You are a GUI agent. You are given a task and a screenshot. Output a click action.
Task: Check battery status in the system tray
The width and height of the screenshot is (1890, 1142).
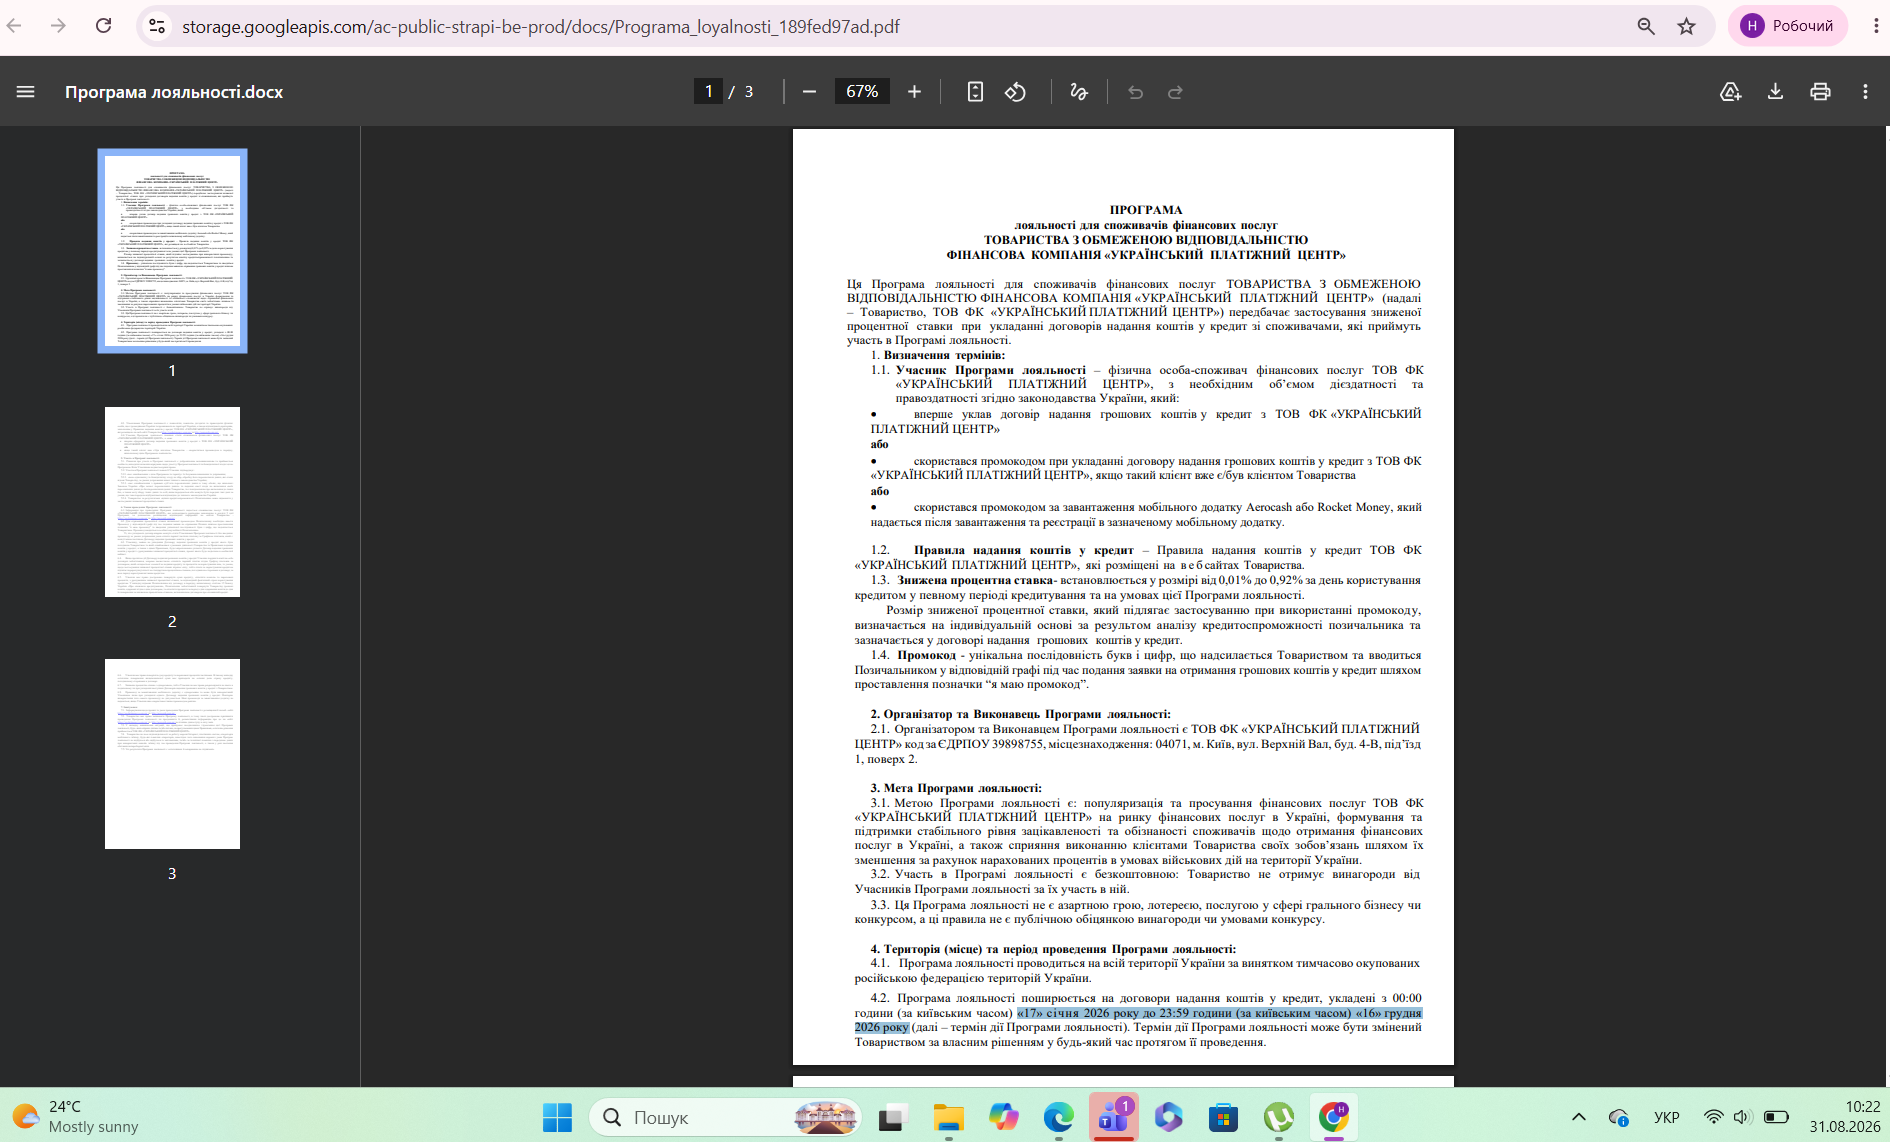1776,1117
